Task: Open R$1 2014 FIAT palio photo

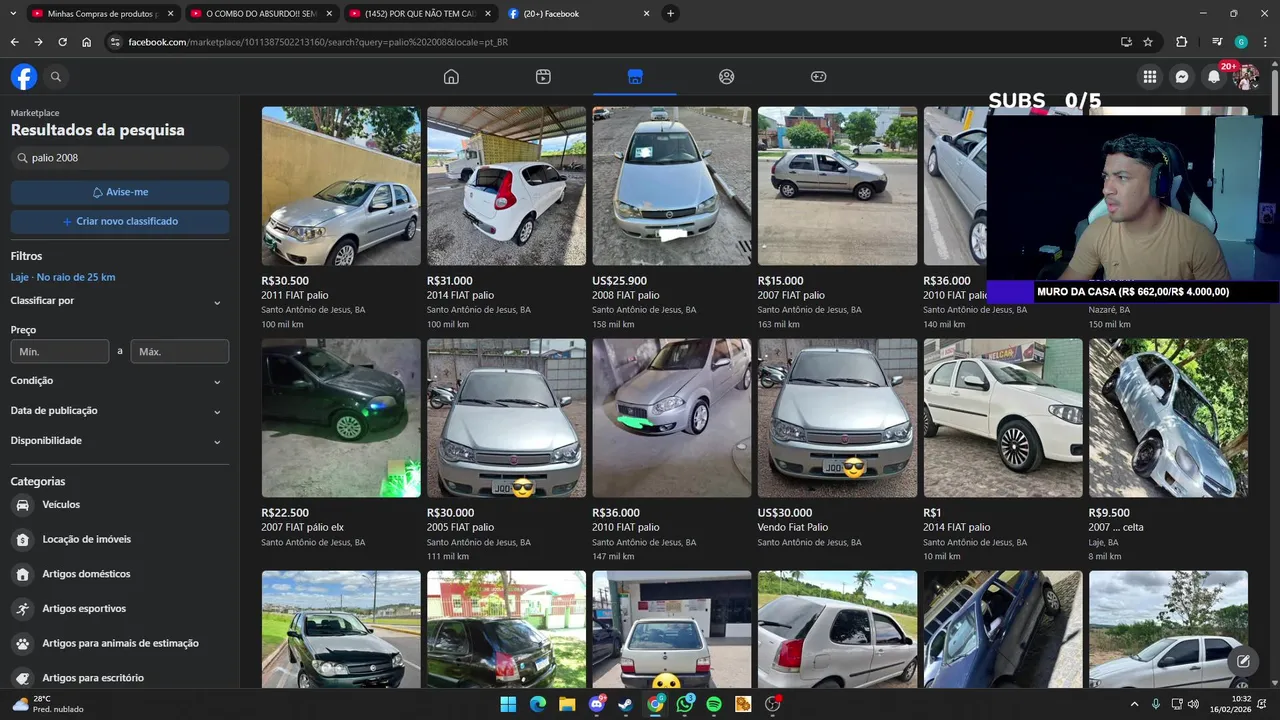Action: [x=1003, y=418]
